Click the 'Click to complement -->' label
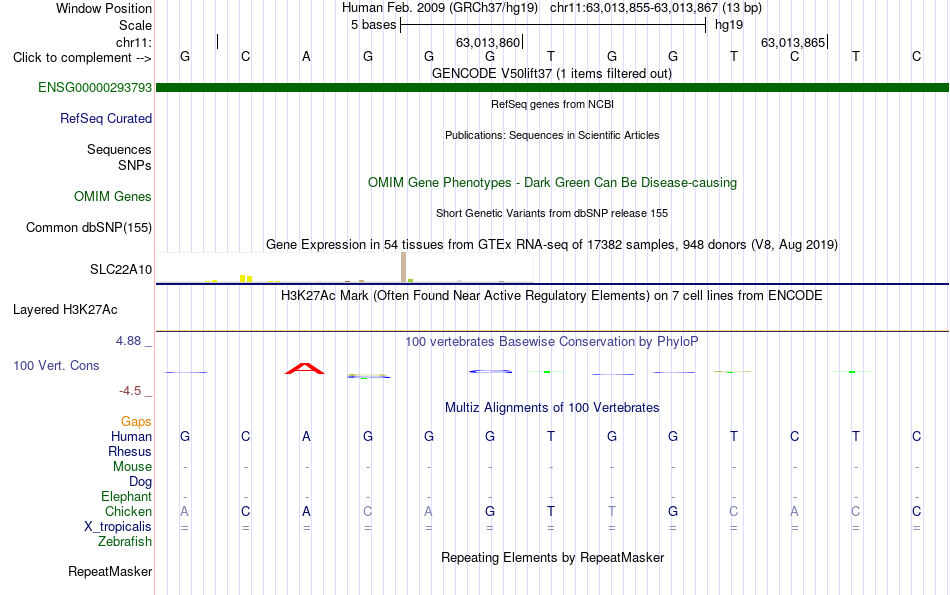 (82, 58)
